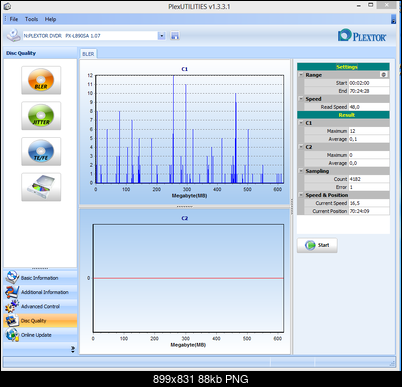The image size is (402, 387).
Task: Expand sidebar overflow chevron at bottom
Action: tap(73, 349)
